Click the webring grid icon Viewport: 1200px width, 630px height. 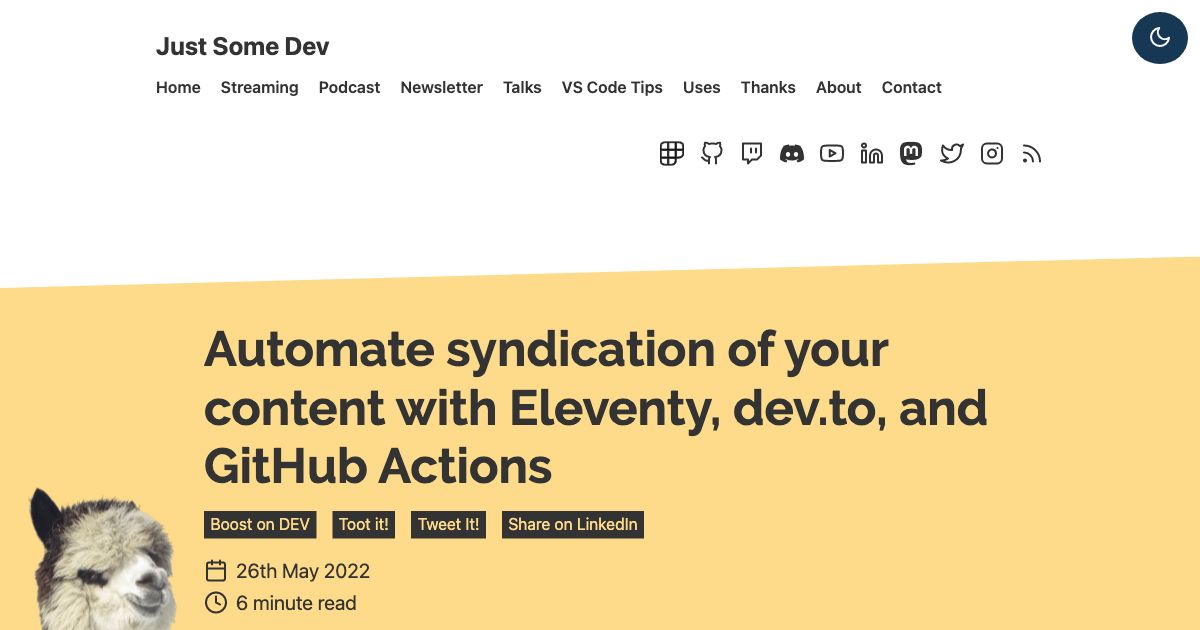671,153
